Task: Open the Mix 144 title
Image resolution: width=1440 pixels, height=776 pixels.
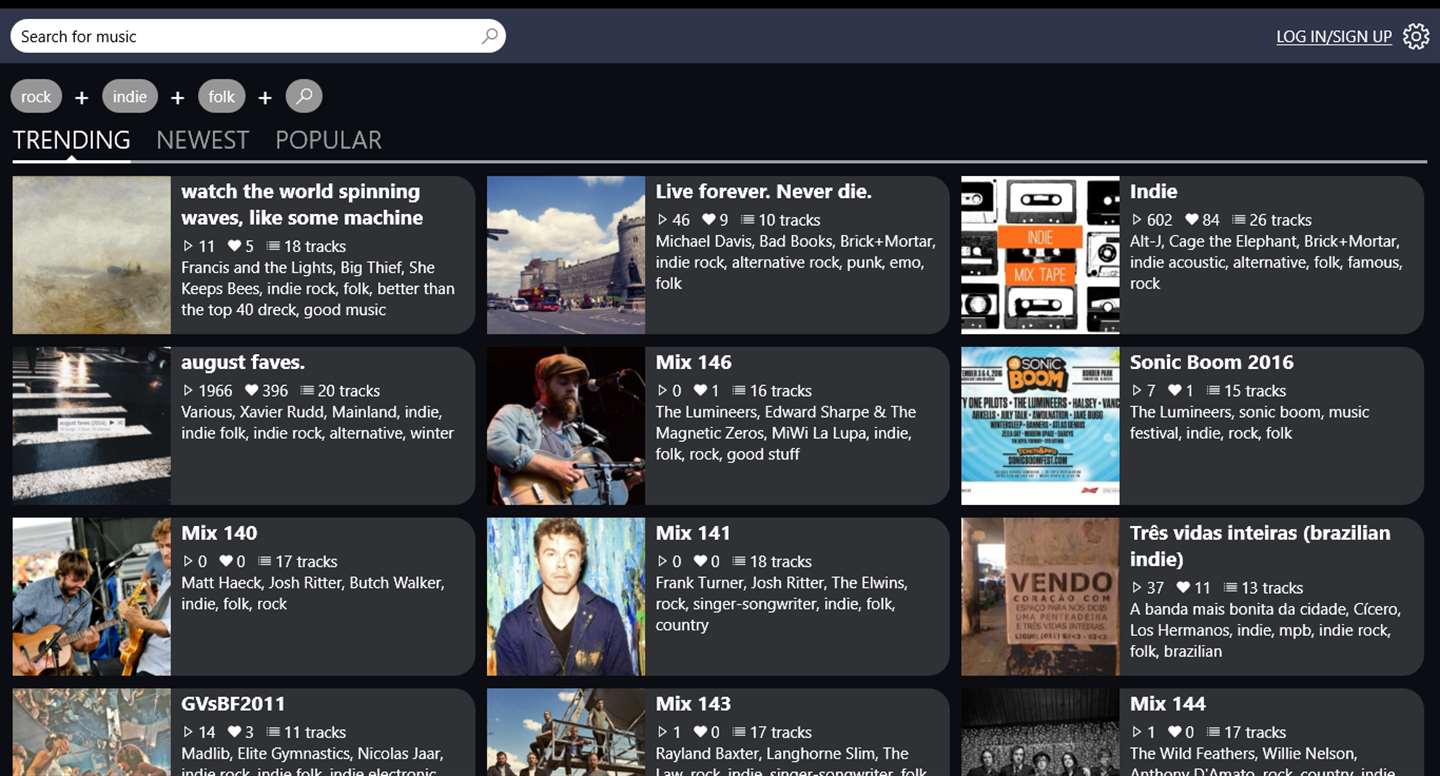Action: [1168, 704]
